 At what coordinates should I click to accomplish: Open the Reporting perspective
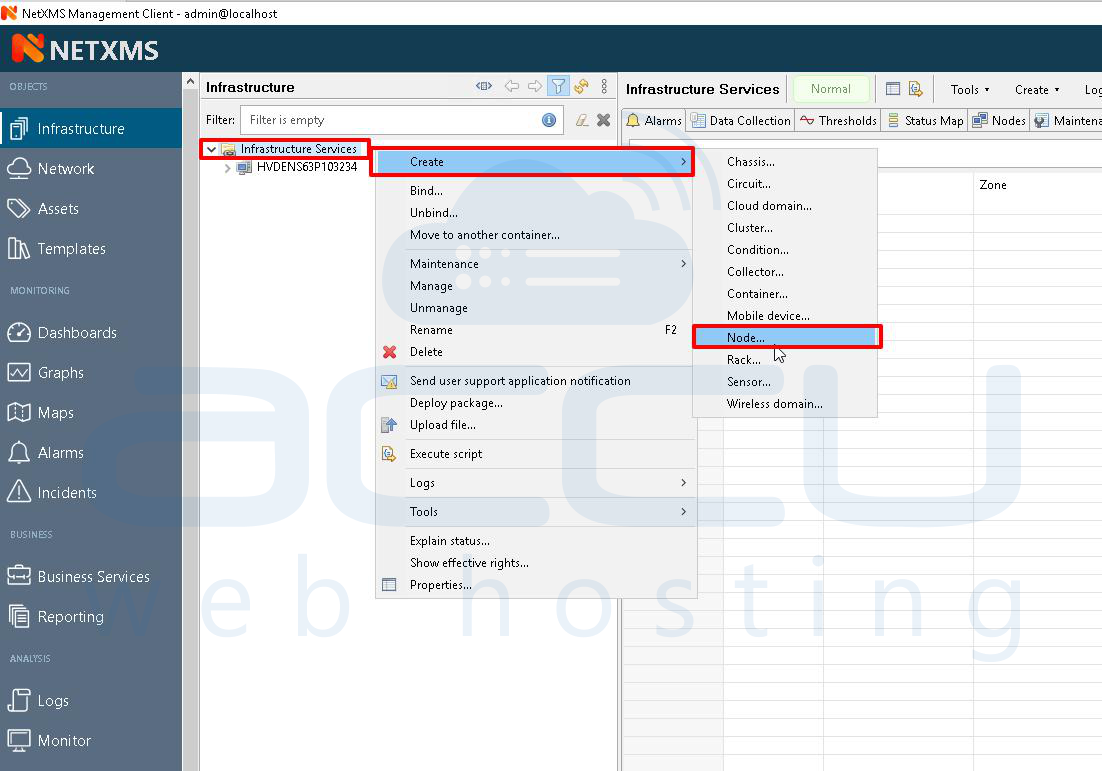(91, 616)
